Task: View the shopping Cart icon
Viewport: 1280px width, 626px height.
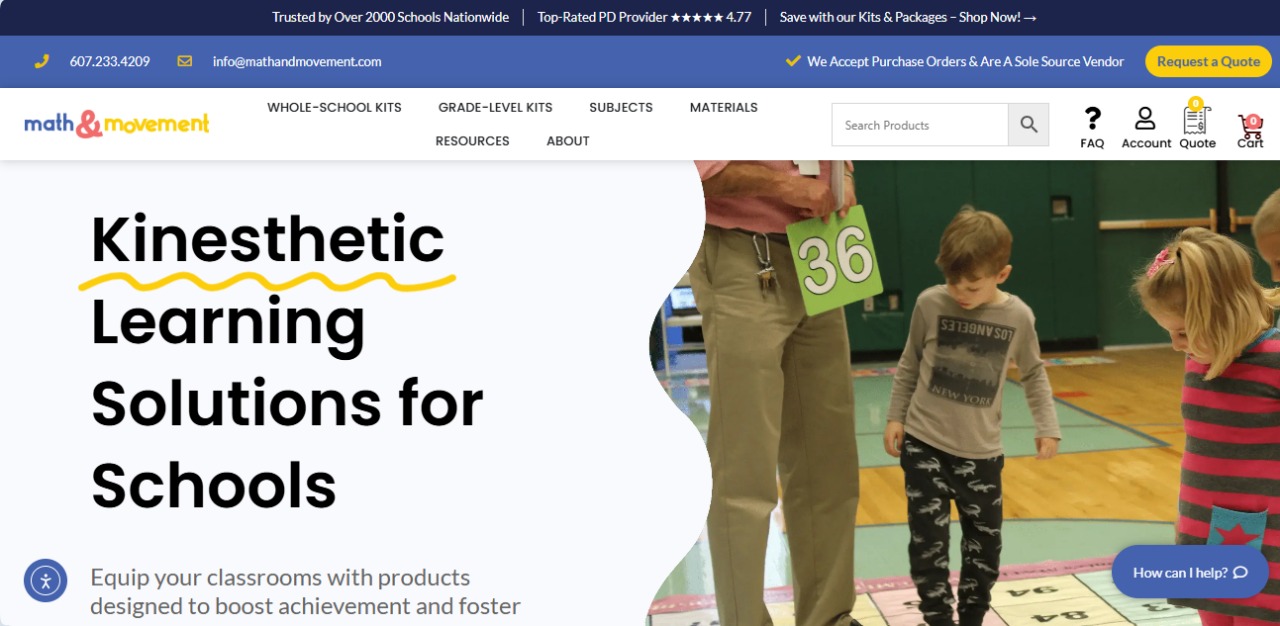Action: point(1250,125)
